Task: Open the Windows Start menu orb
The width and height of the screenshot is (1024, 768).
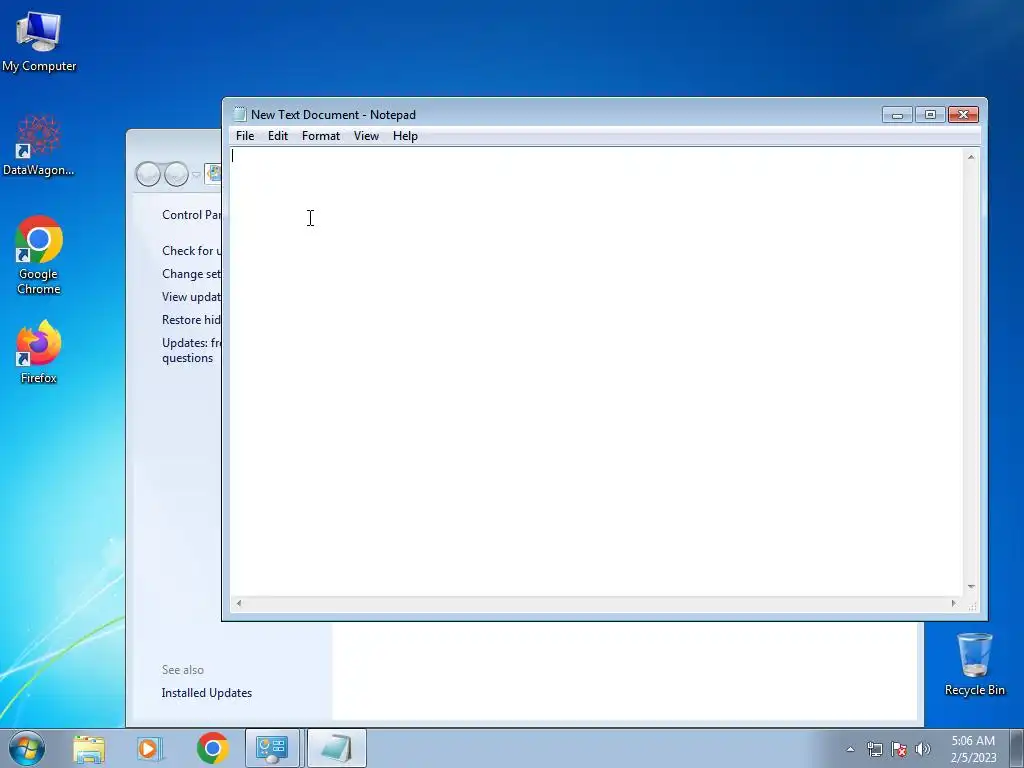Action: pyautogui.click(x=27, y=748)
